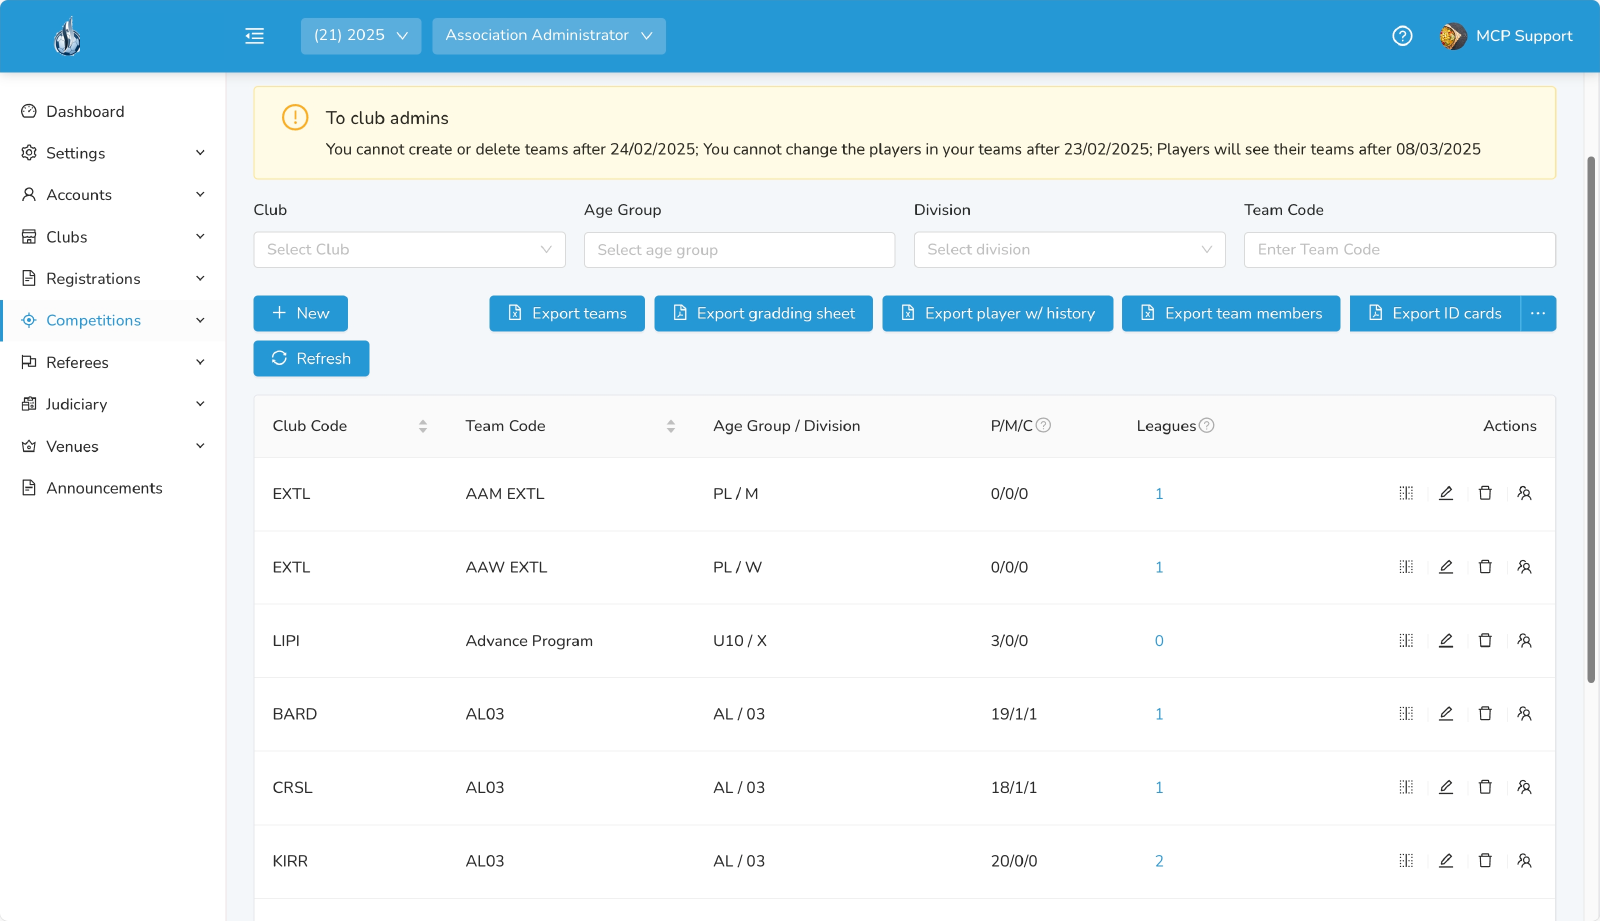This screenshot has width=1600, height=921.
Task: Open the Select Club dropdown
Action: (x=409, y=250)
